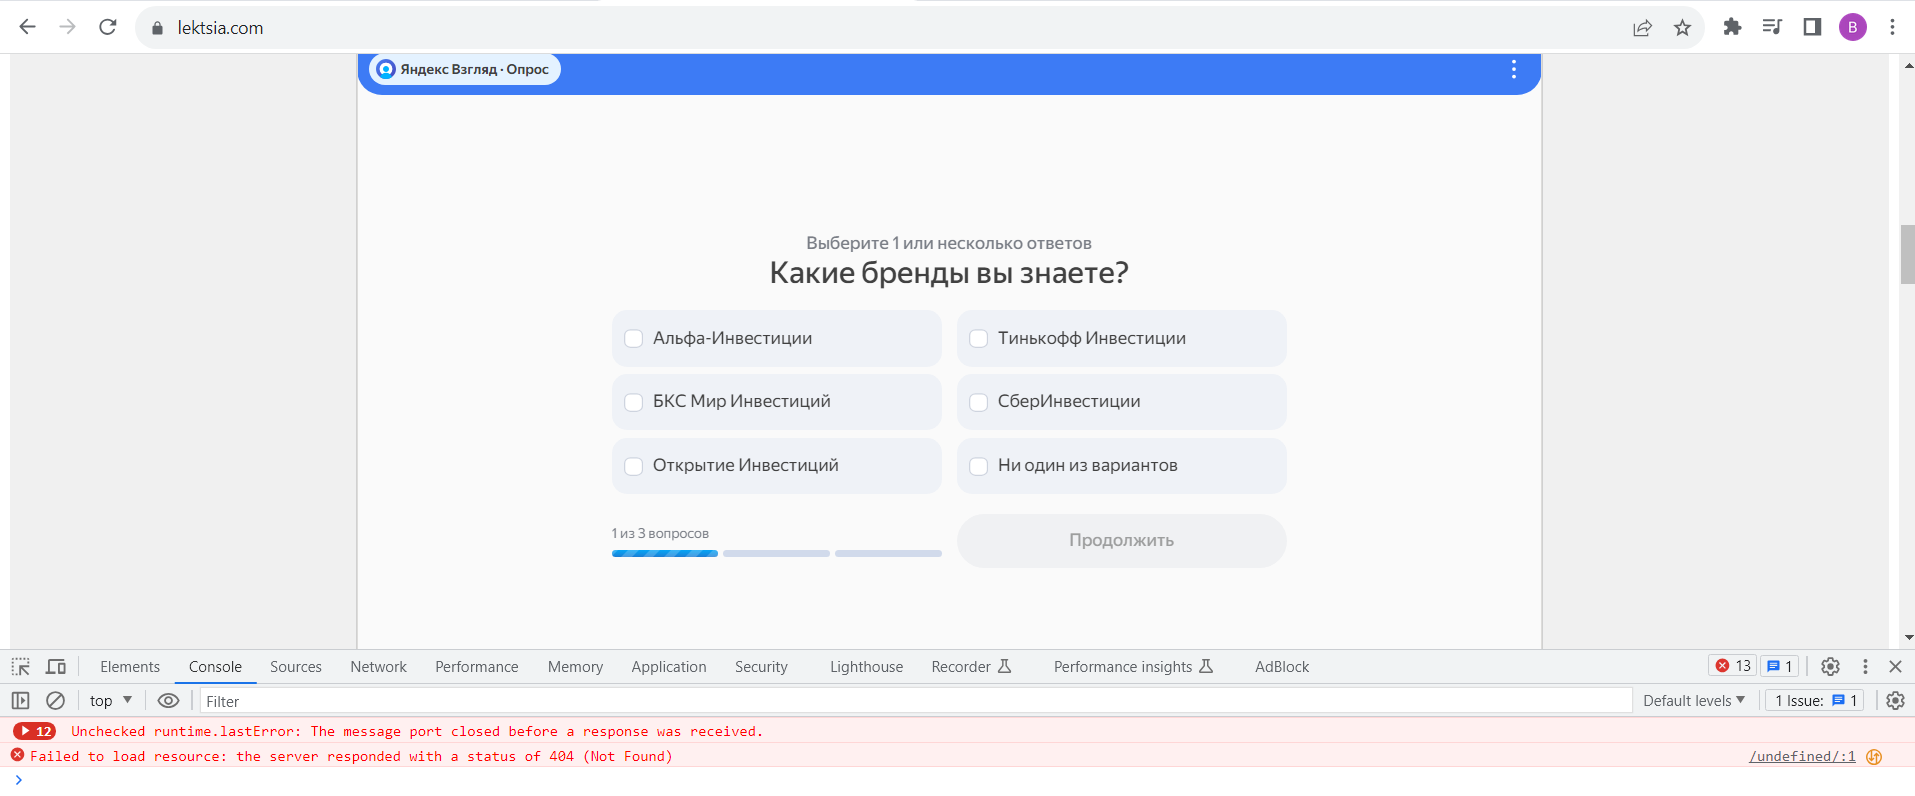Open the /undefined/:1 source link
This screenshot has width=1915, height=796.
1801,757
